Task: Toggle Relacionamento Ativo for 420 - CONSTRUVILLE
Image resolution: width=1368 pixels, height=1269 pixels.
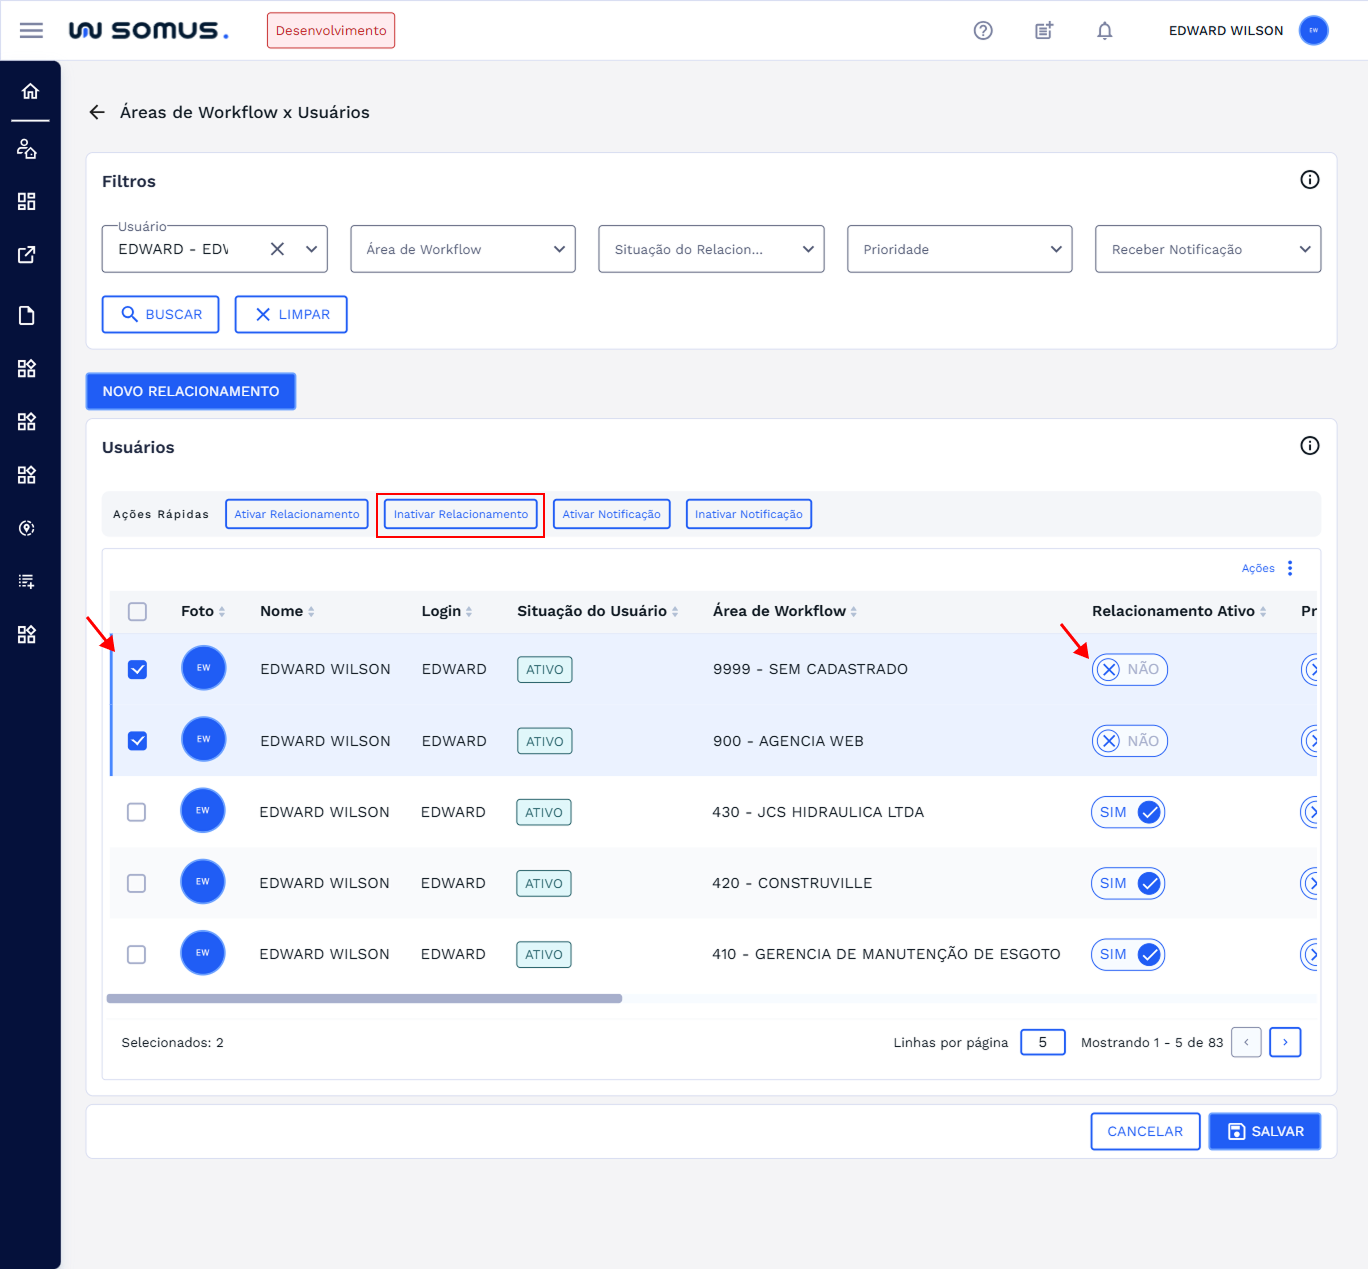Action: point(1128,883)
